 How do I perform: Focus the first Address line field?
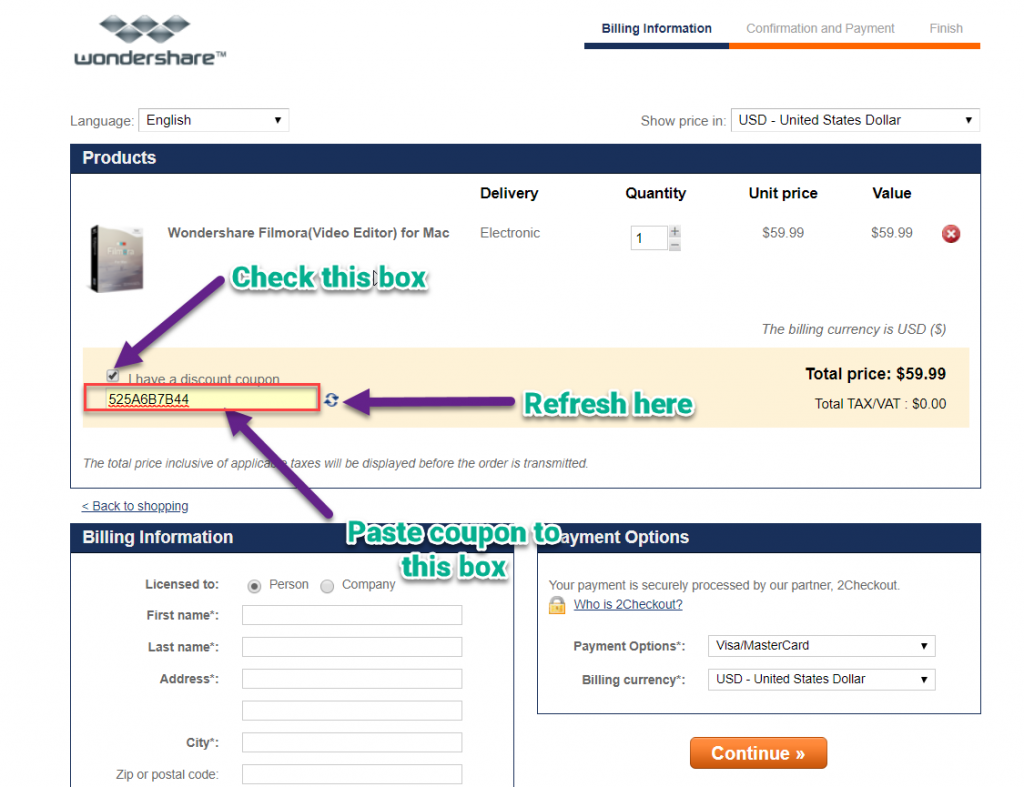pyautogui.click(x=352, y=679)
